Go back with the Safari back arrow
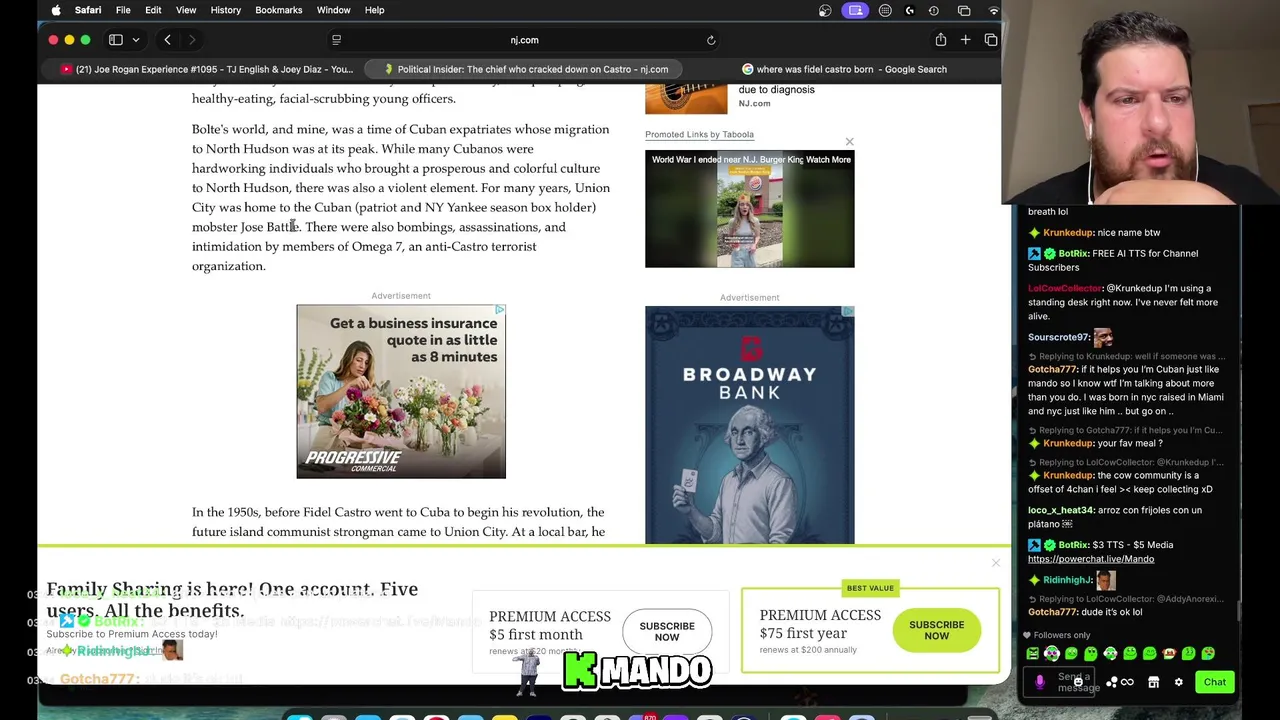The image size is (1280, 720). [167, 40]
